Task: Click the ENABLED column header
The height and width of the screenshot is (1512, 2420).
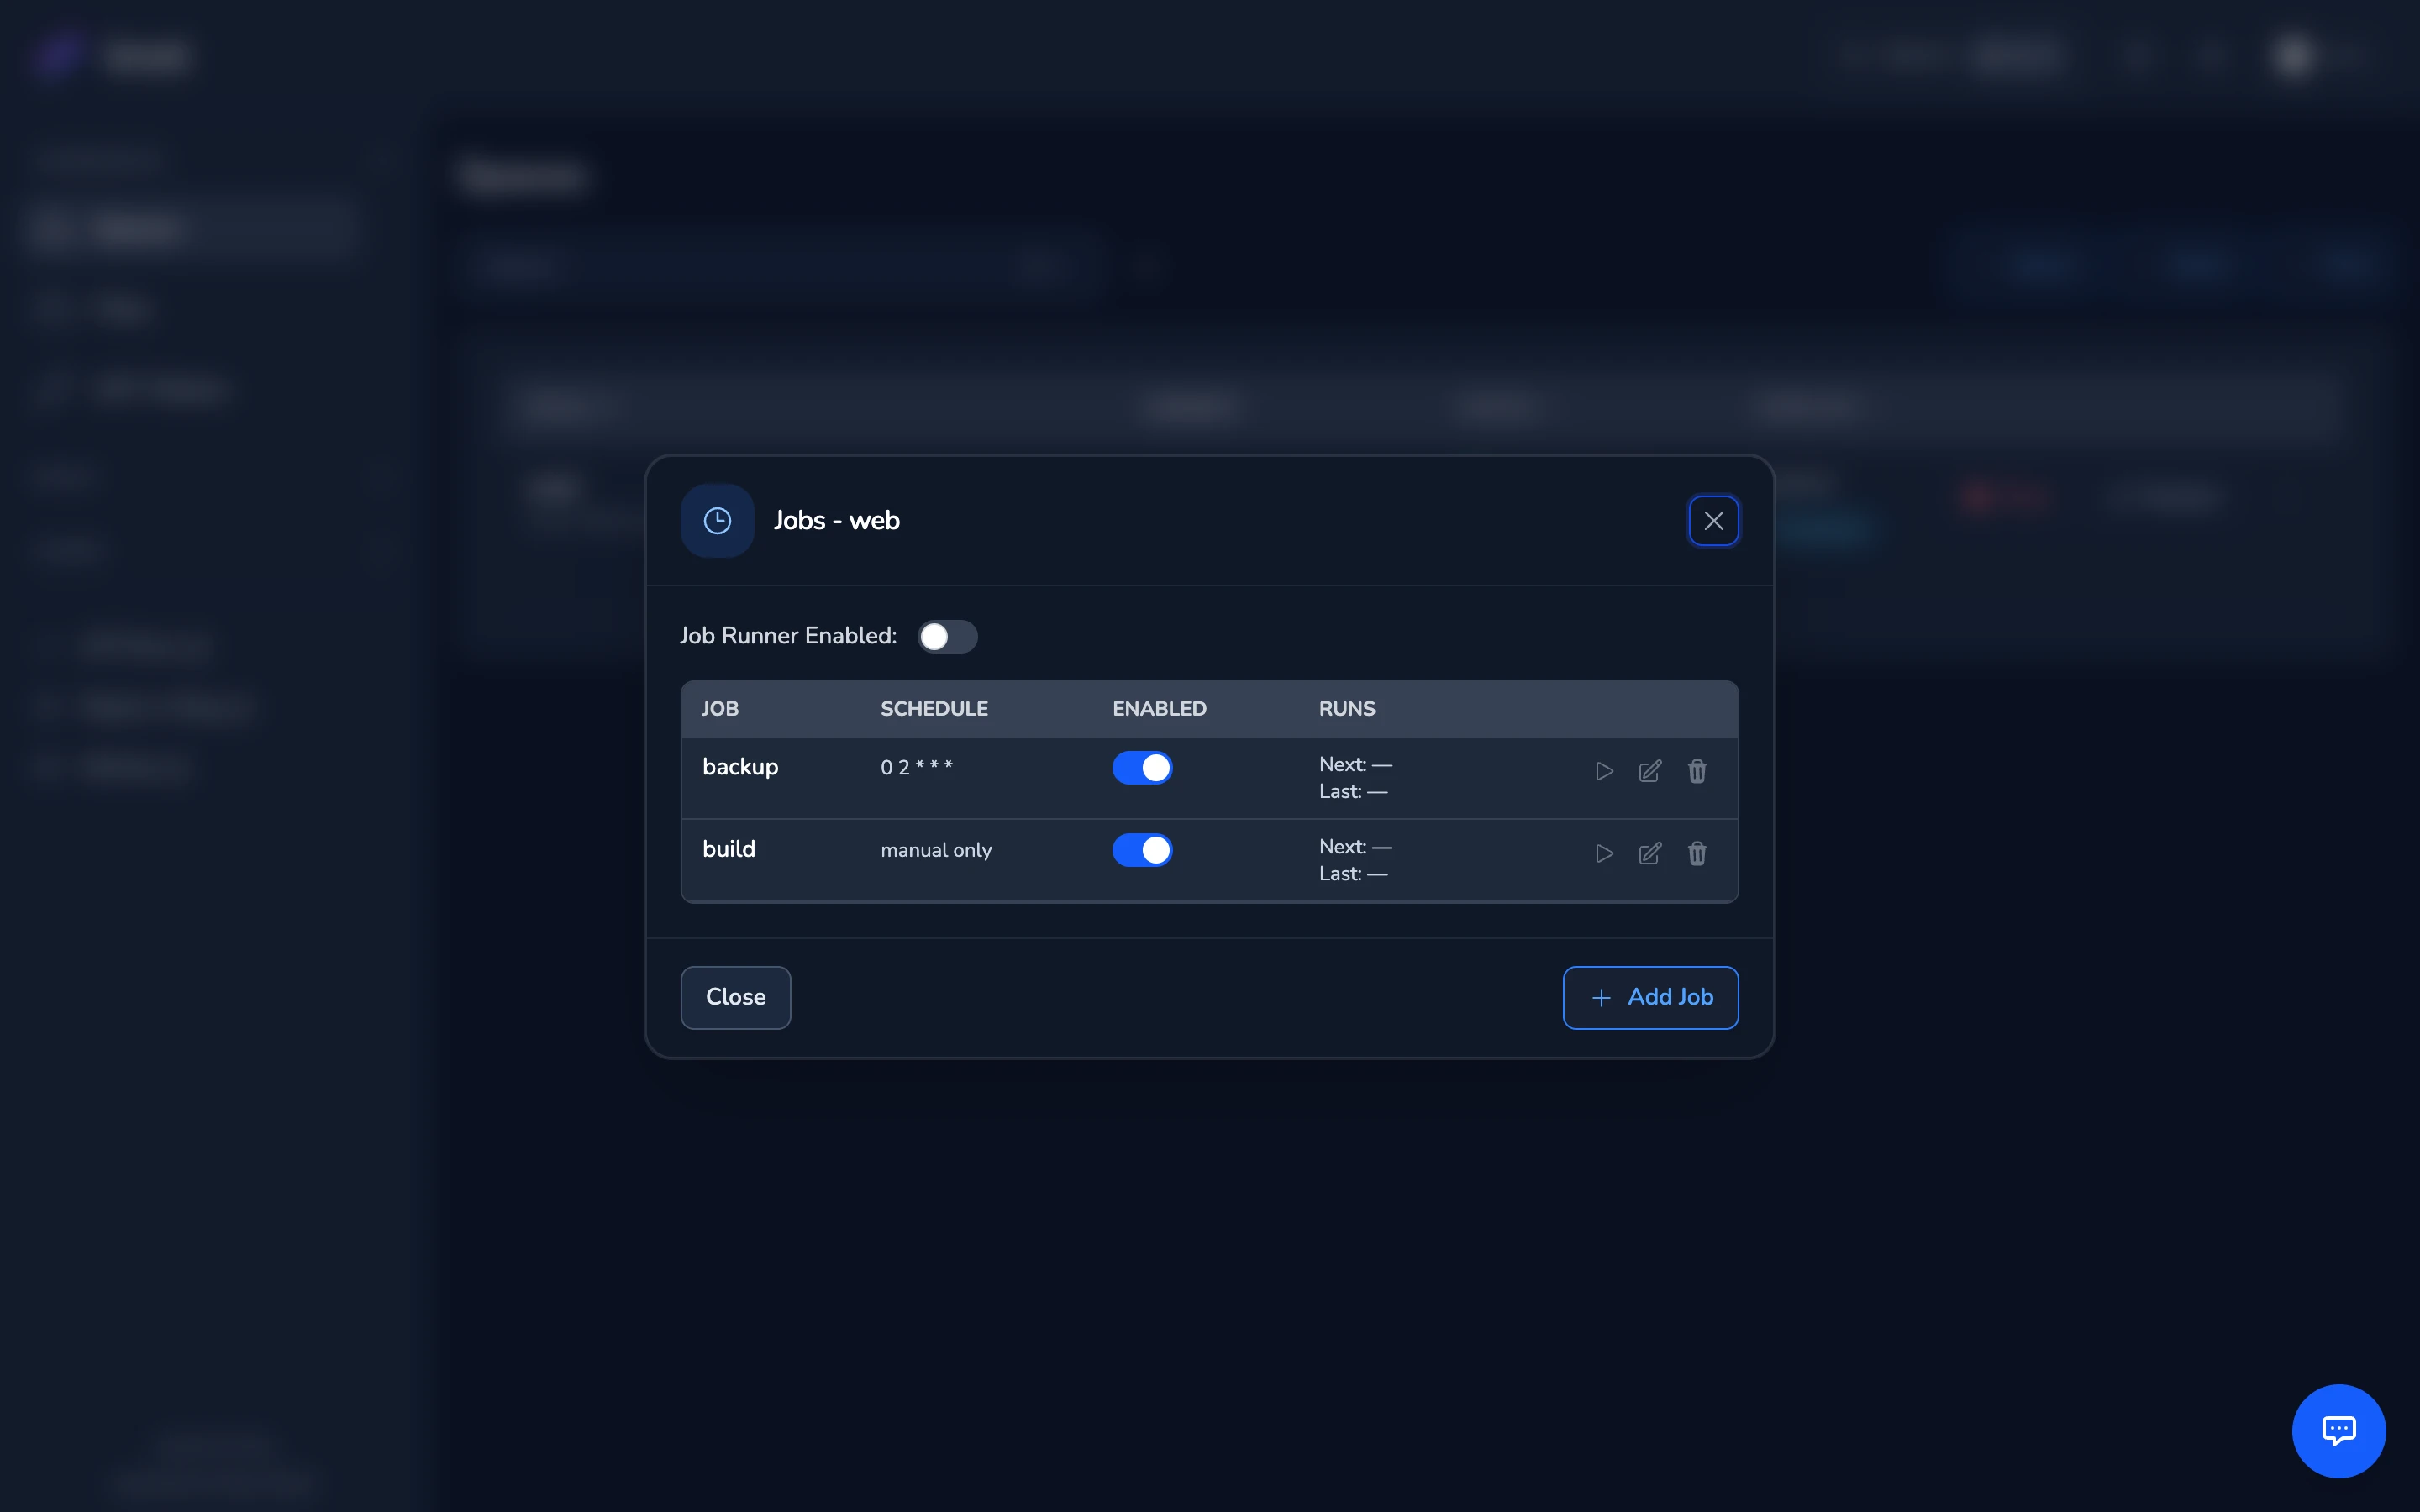Action: click(x=1159, y=709)
